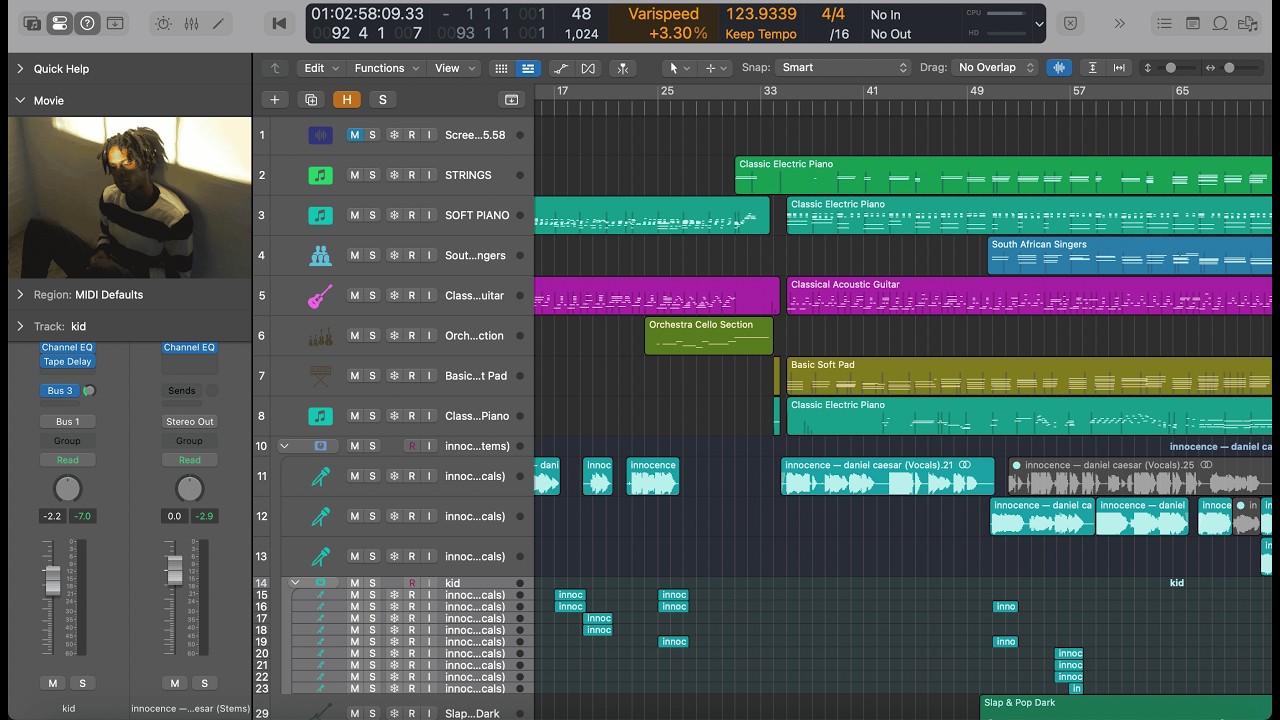Open Loop Browser icon
The image size is (1280, 720).
[x=1220, y=23]
